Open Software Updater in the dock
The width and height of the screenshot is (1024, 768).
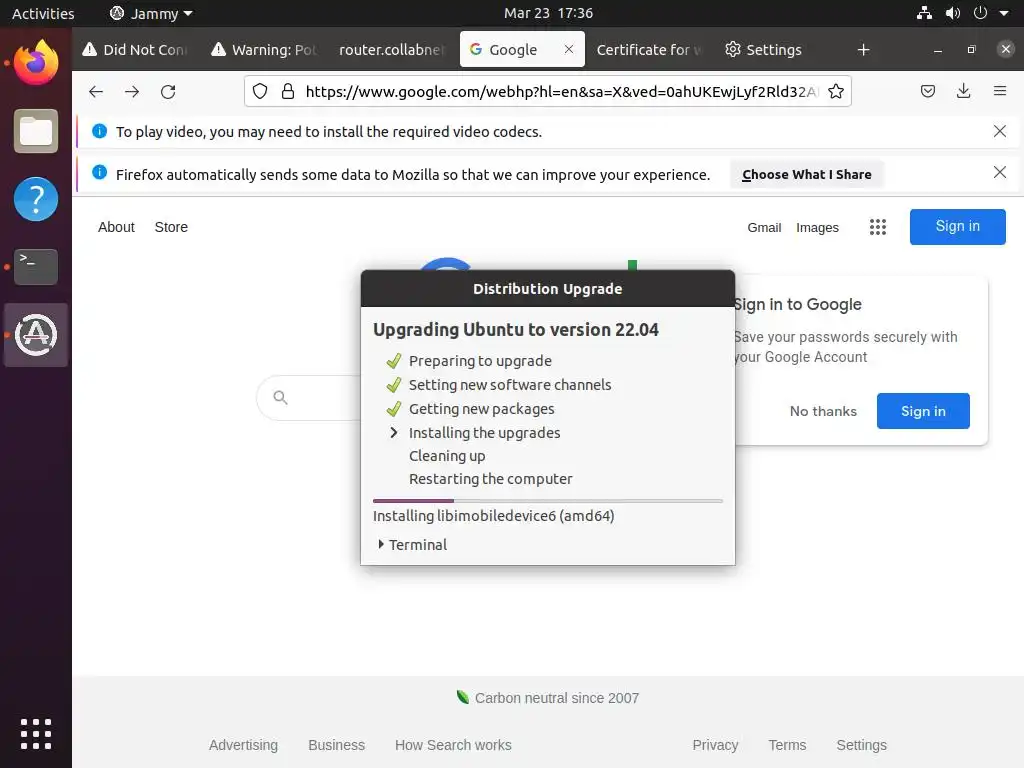36,334
